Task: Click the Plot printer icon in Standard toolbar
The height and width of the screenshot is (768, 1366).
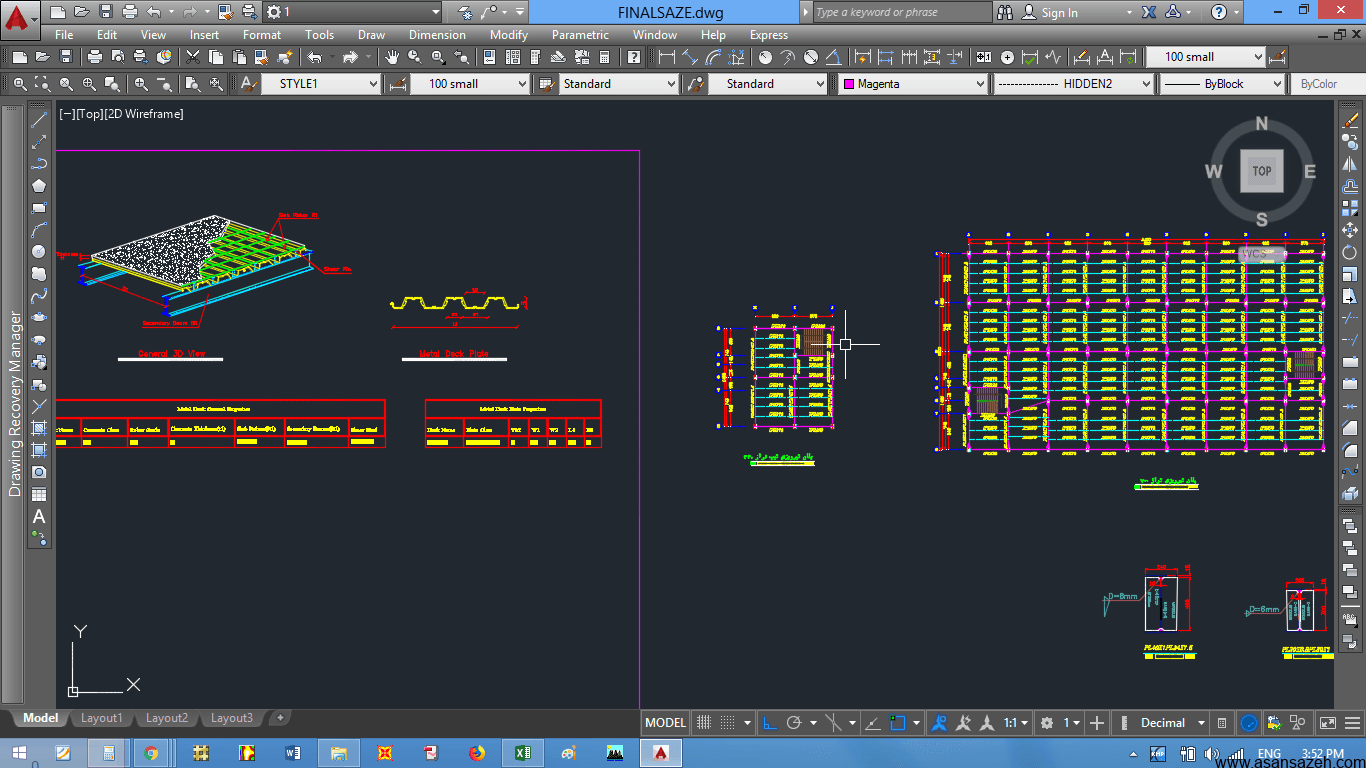Action: pos(94,57)
